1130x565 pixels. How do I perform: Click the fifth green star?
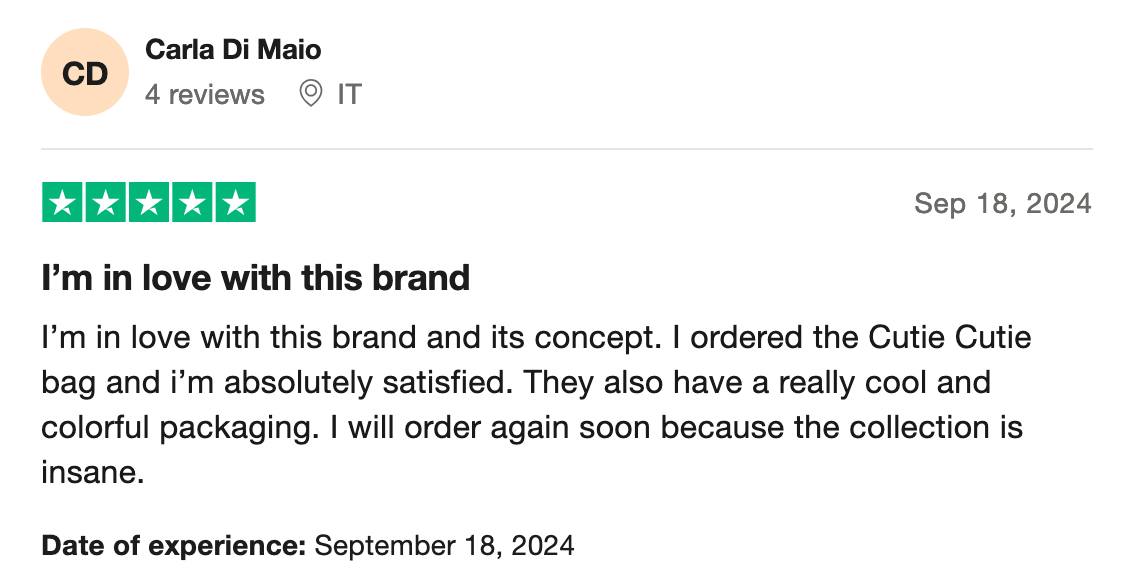235,203
